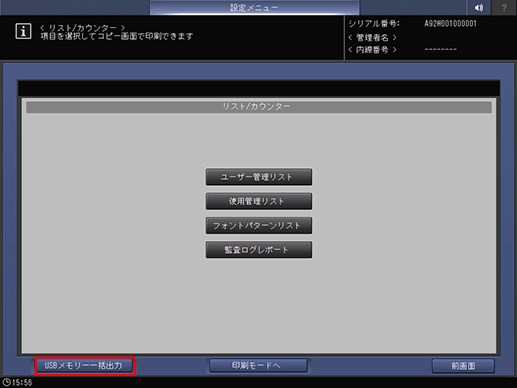This screenshot has height=388, width=517.
Task: Click the USBメモリー一括出力 button
Action: (85, 366)
